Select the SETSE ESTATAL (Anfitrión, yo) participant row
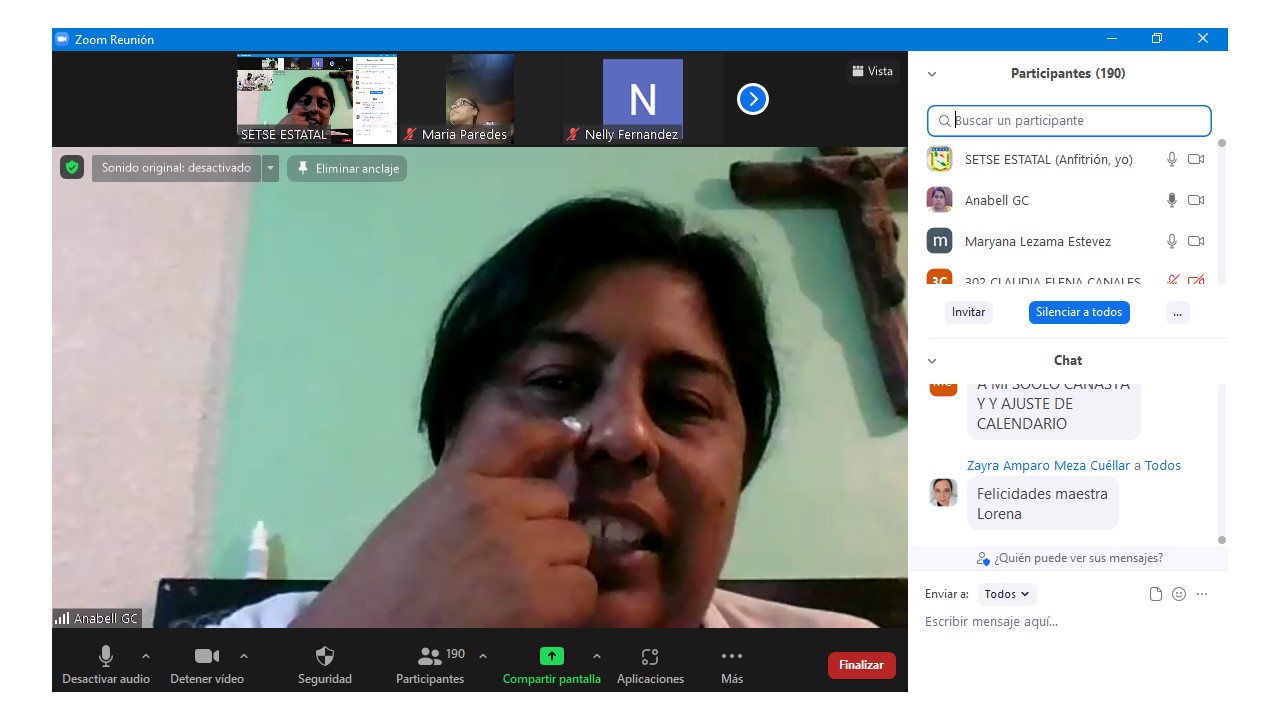This screenshot has height=720, width=1280. tap(1068, 159)
